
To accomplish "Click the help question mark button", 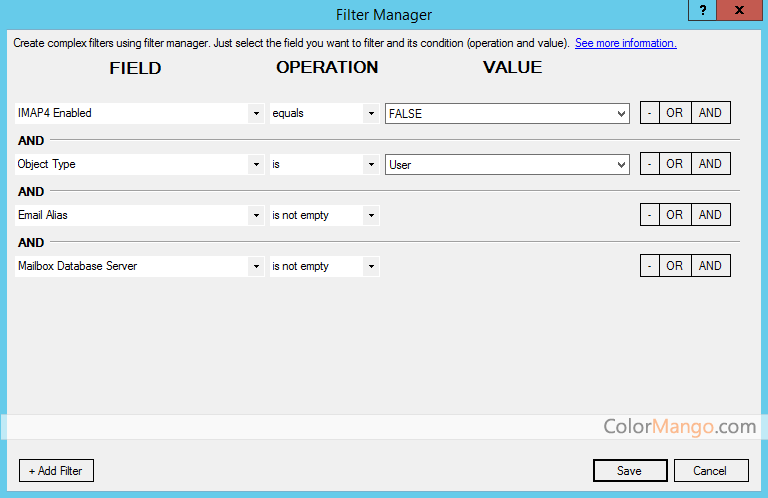I will [702, 10].
